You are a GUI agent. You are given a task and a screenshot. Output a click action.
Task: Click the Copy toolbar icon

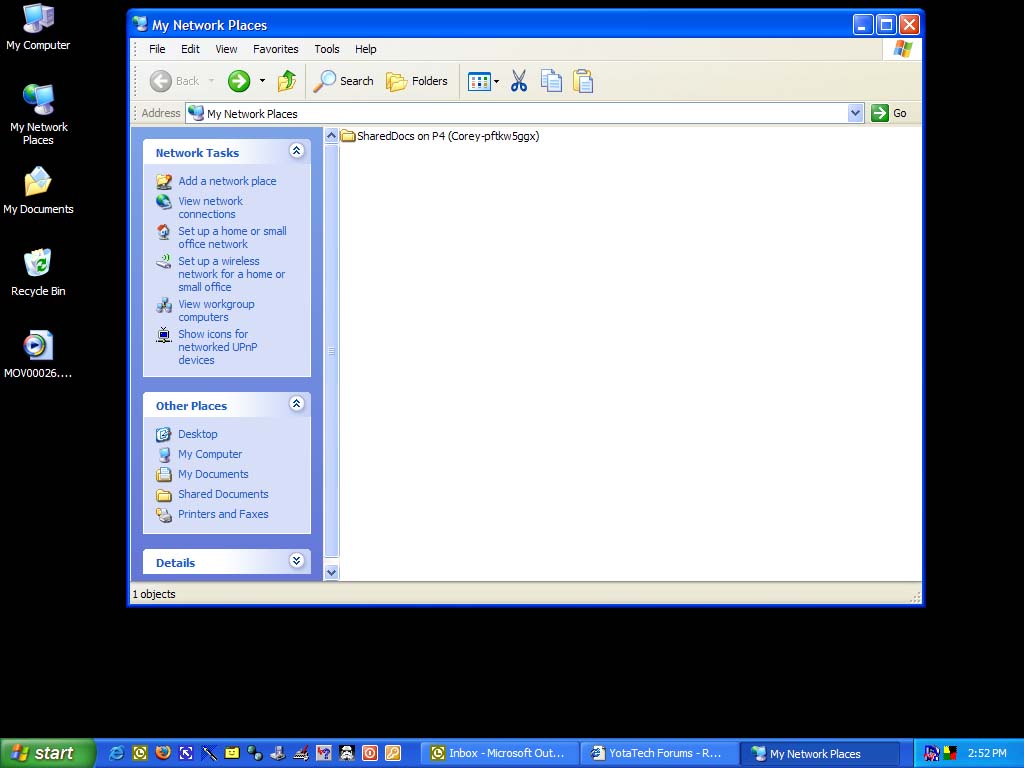(x=551, y=81)
